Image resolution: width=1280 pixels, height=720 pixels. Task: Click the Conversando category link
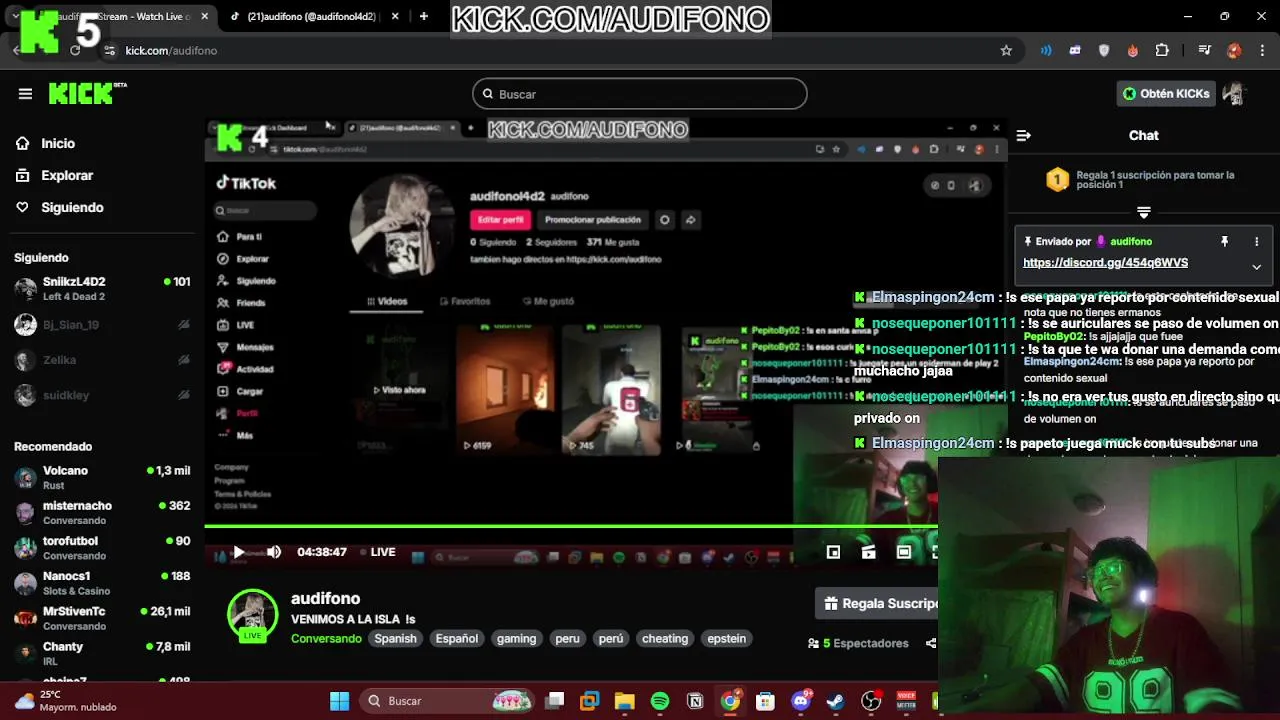pyautogui.click(x=326, y=638)
